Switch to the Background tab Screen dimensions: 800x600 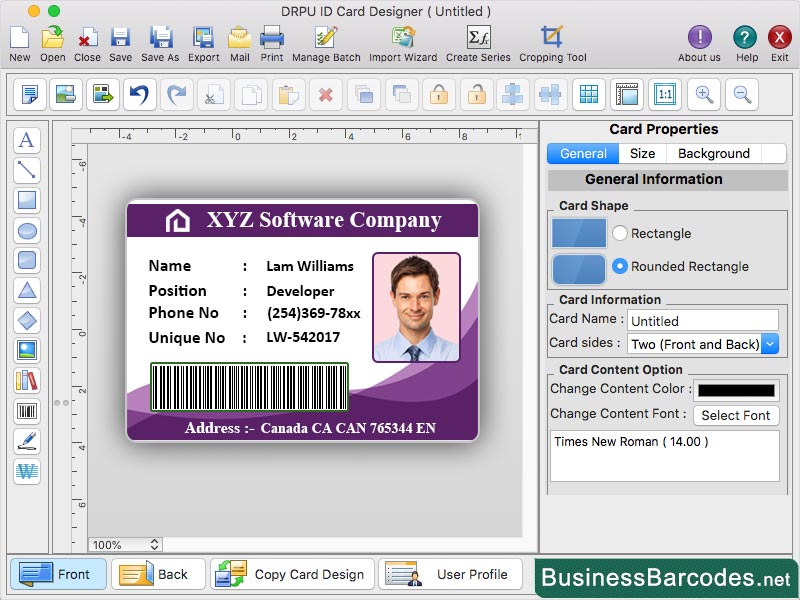714,153
